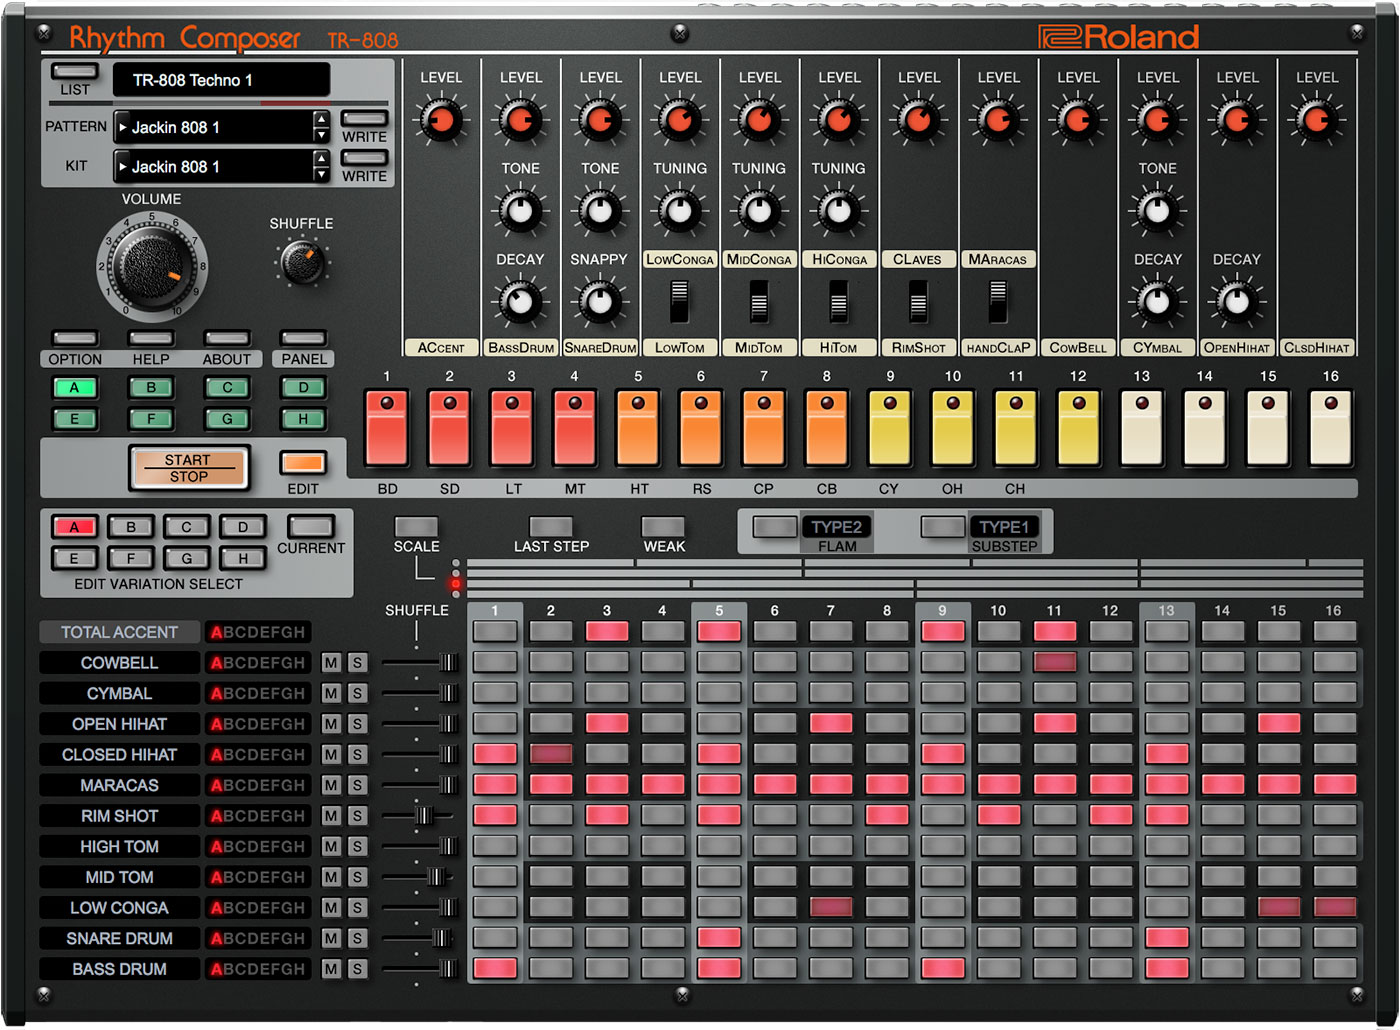
Task: Click the CowBell LEVEL knob
Action: tap(1077, 120)
